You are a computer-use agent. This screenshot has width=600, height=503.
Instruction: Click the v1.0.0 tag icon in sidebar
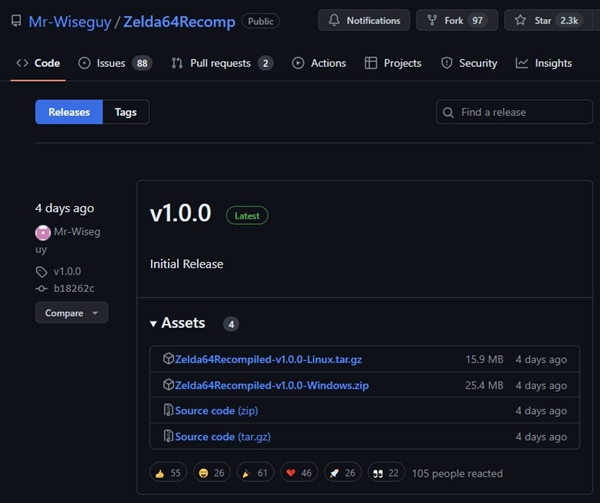pos(41,271)
